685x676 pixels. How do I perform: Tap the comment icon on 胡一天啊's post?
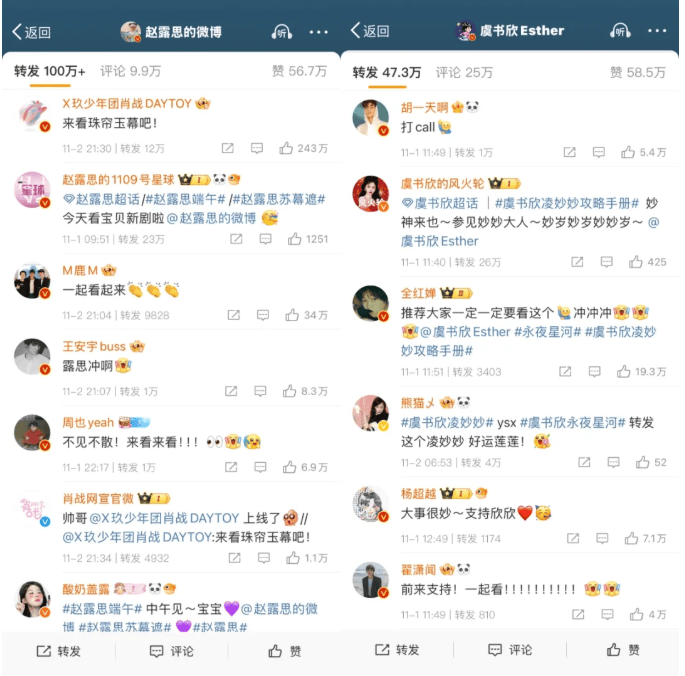point(599,153)
